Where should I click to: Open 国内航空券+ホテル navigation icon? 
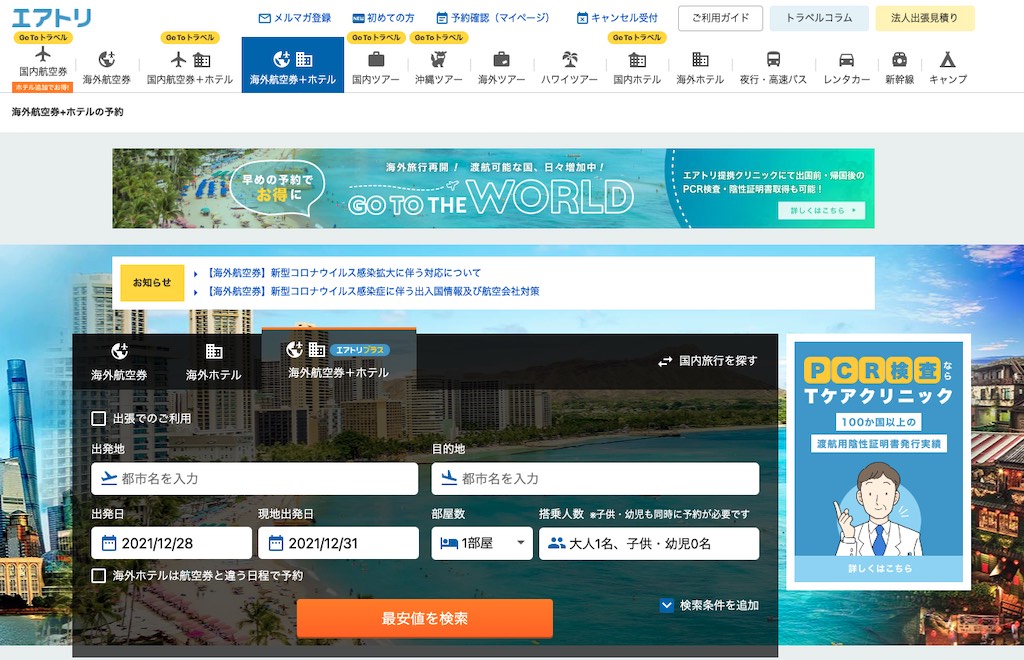[190, 60]
